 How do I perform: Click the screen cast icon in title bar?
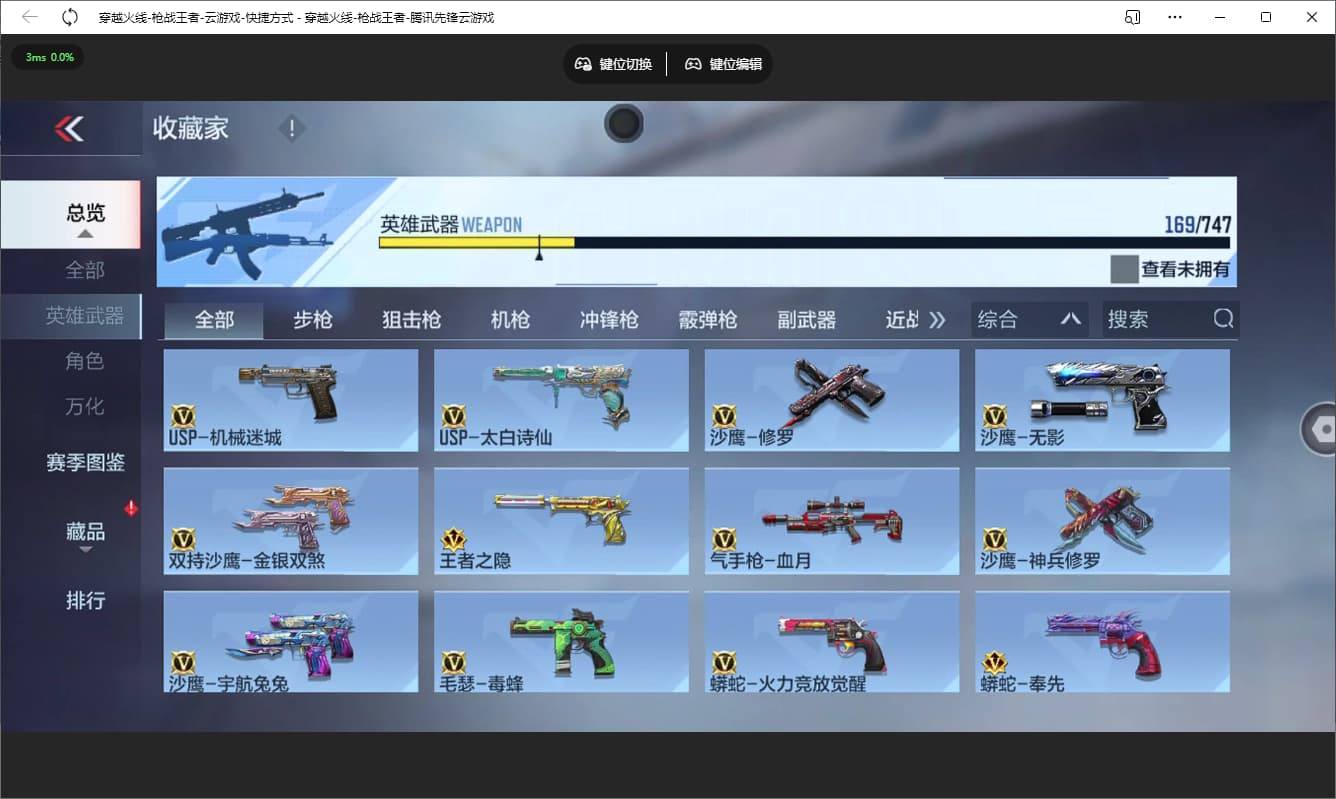[x=1131, y=17]
